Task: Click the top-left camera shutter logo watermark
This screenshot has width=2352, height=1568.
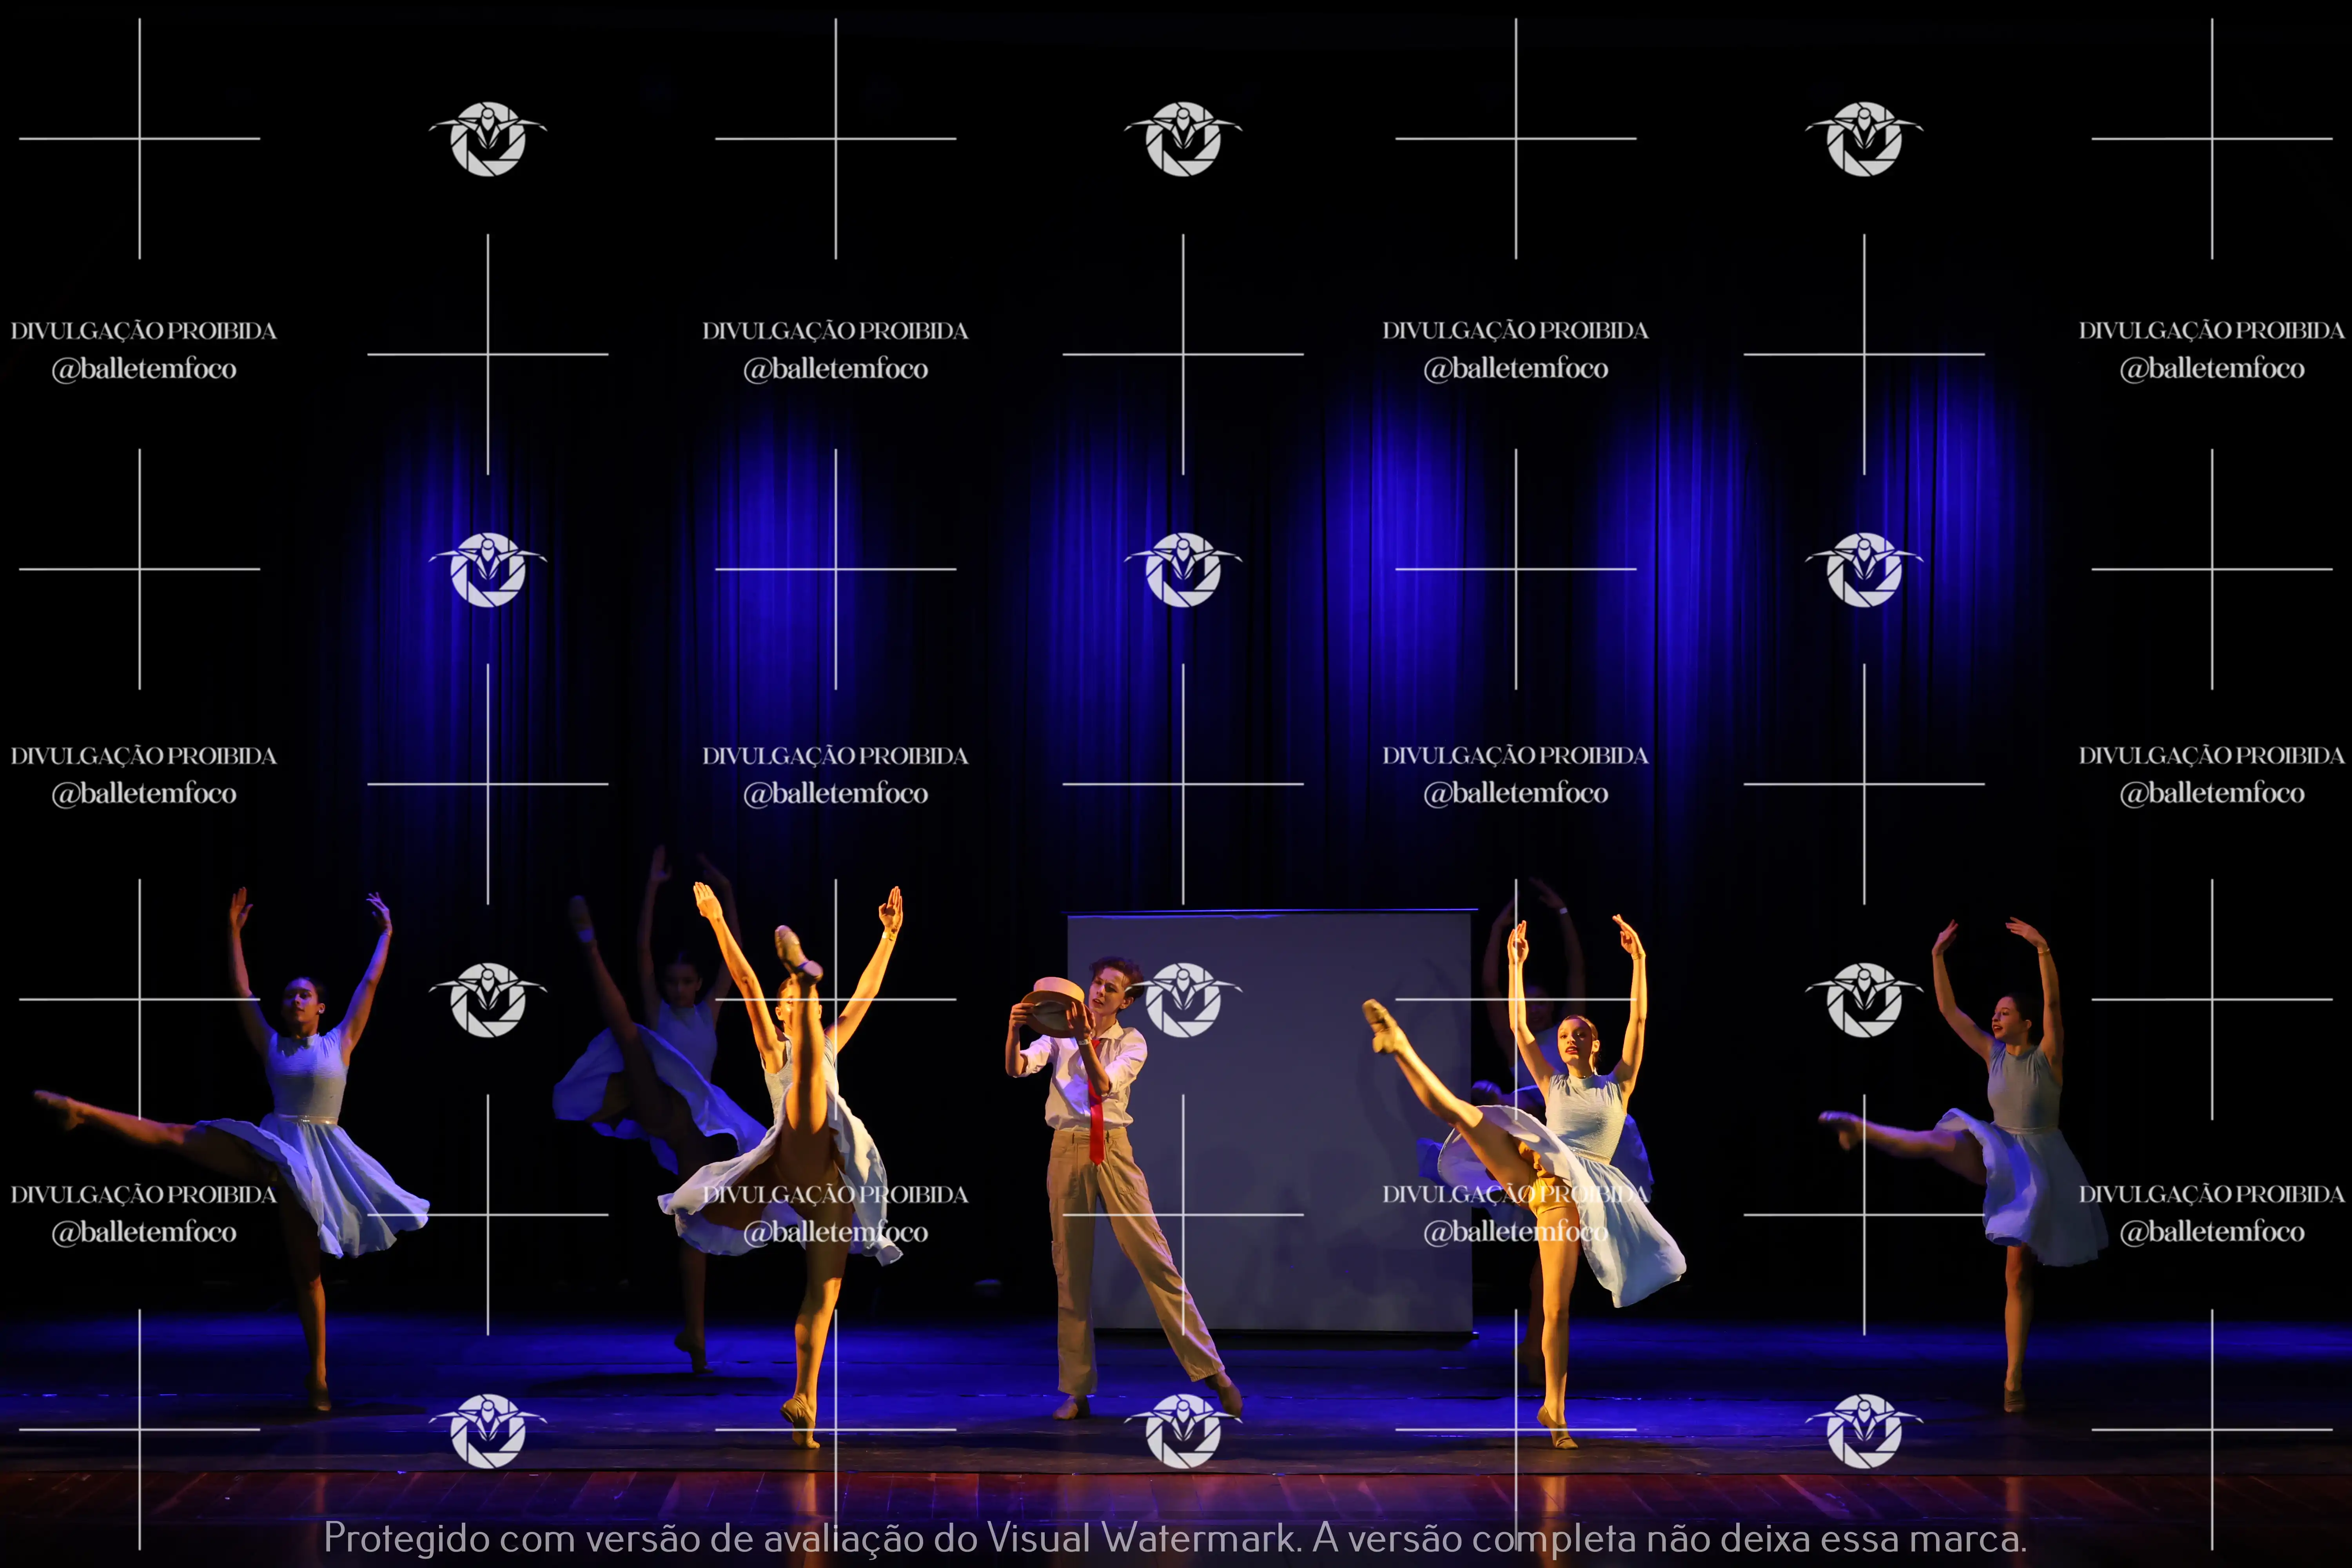Action: click(488, 139)
